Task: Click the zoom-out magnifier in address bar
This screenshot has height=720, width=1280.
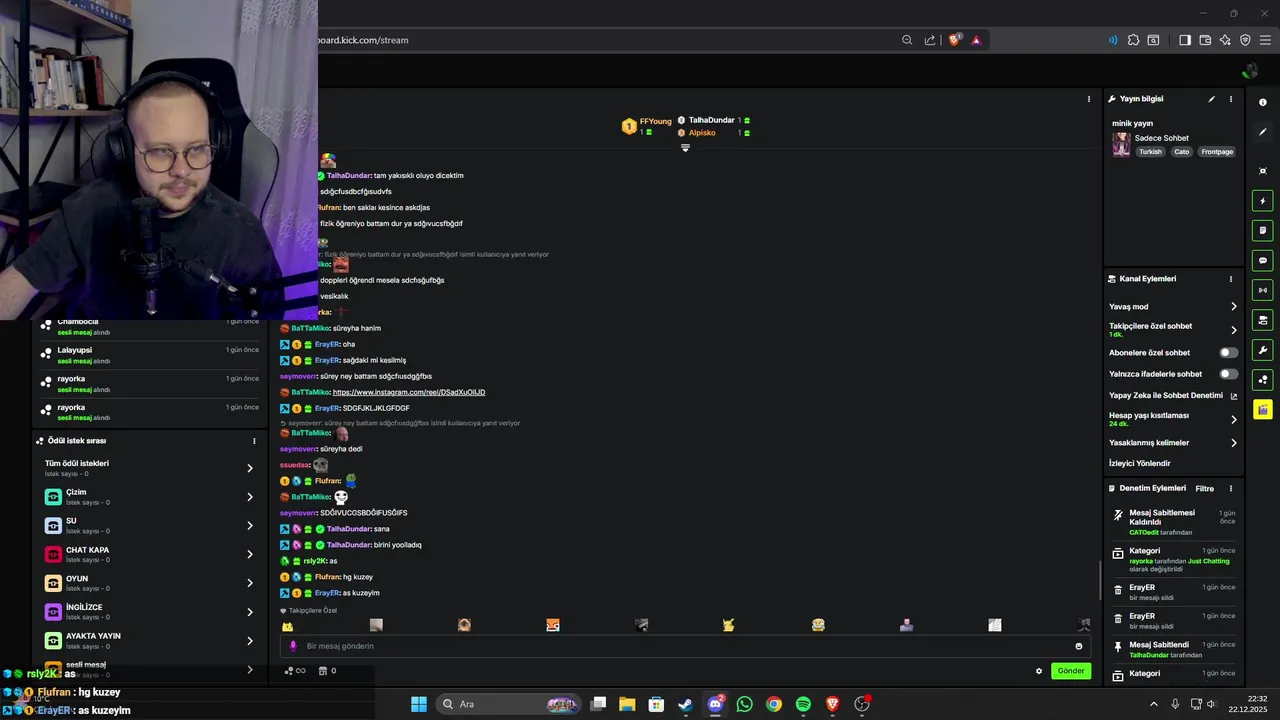Action: tap(907, 40)
